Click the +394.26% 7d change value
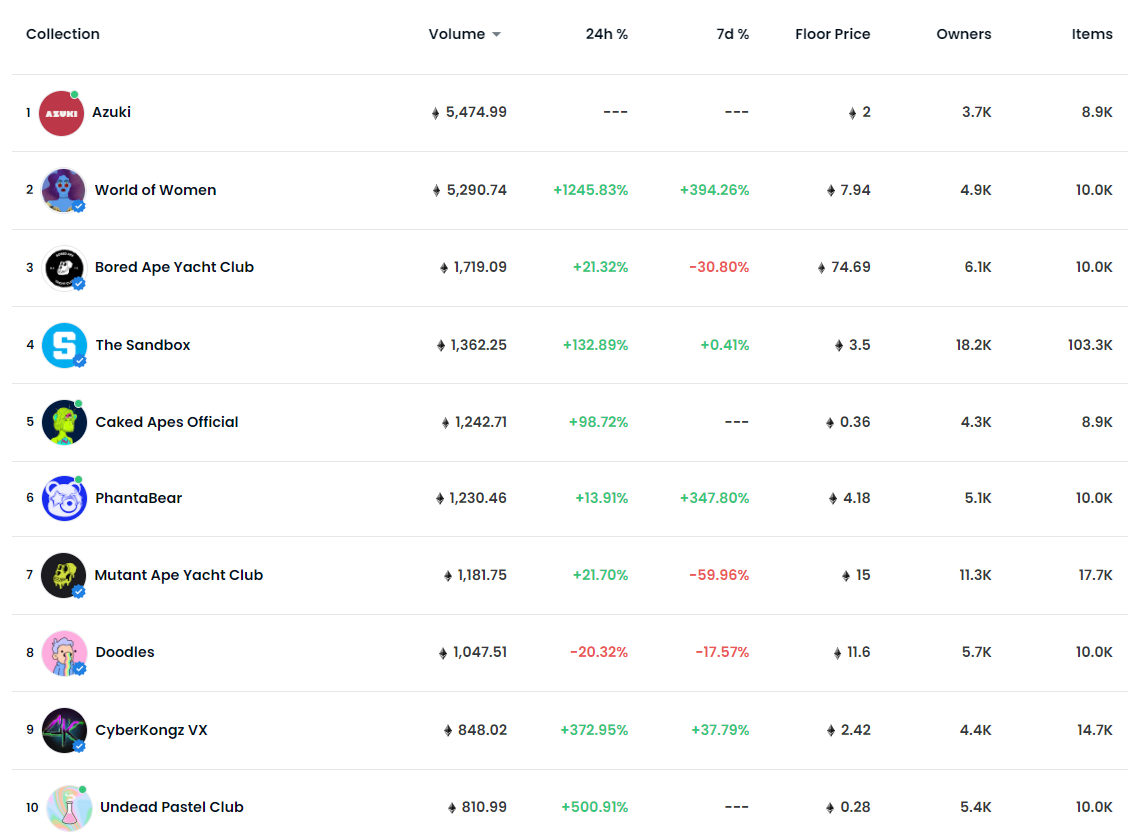1147x834 pixels. [714, 190]
